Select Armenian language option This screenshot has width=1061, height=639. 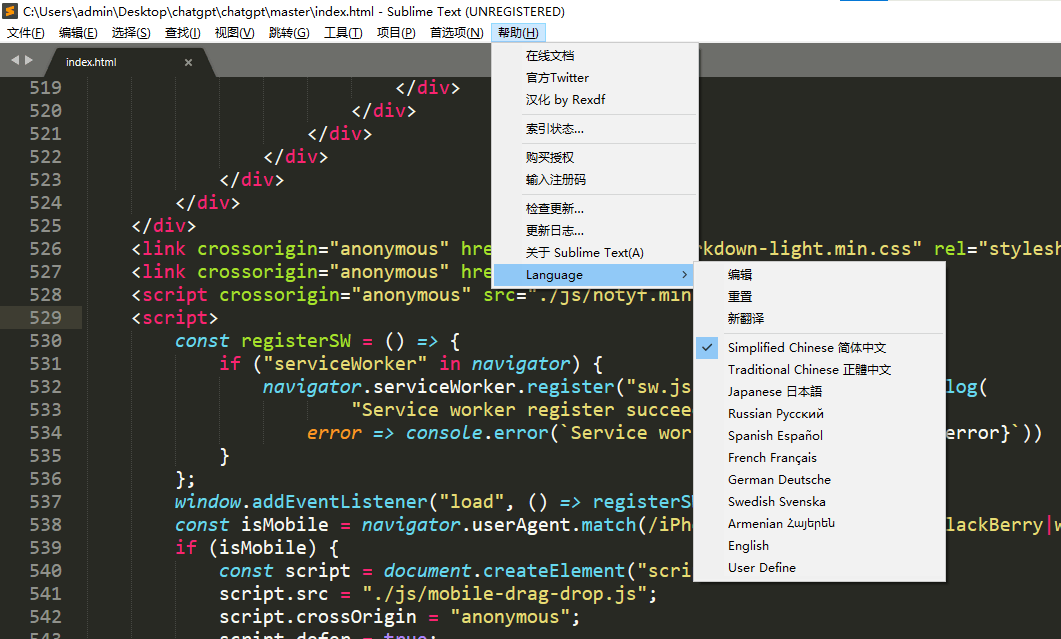pos(819,523)
